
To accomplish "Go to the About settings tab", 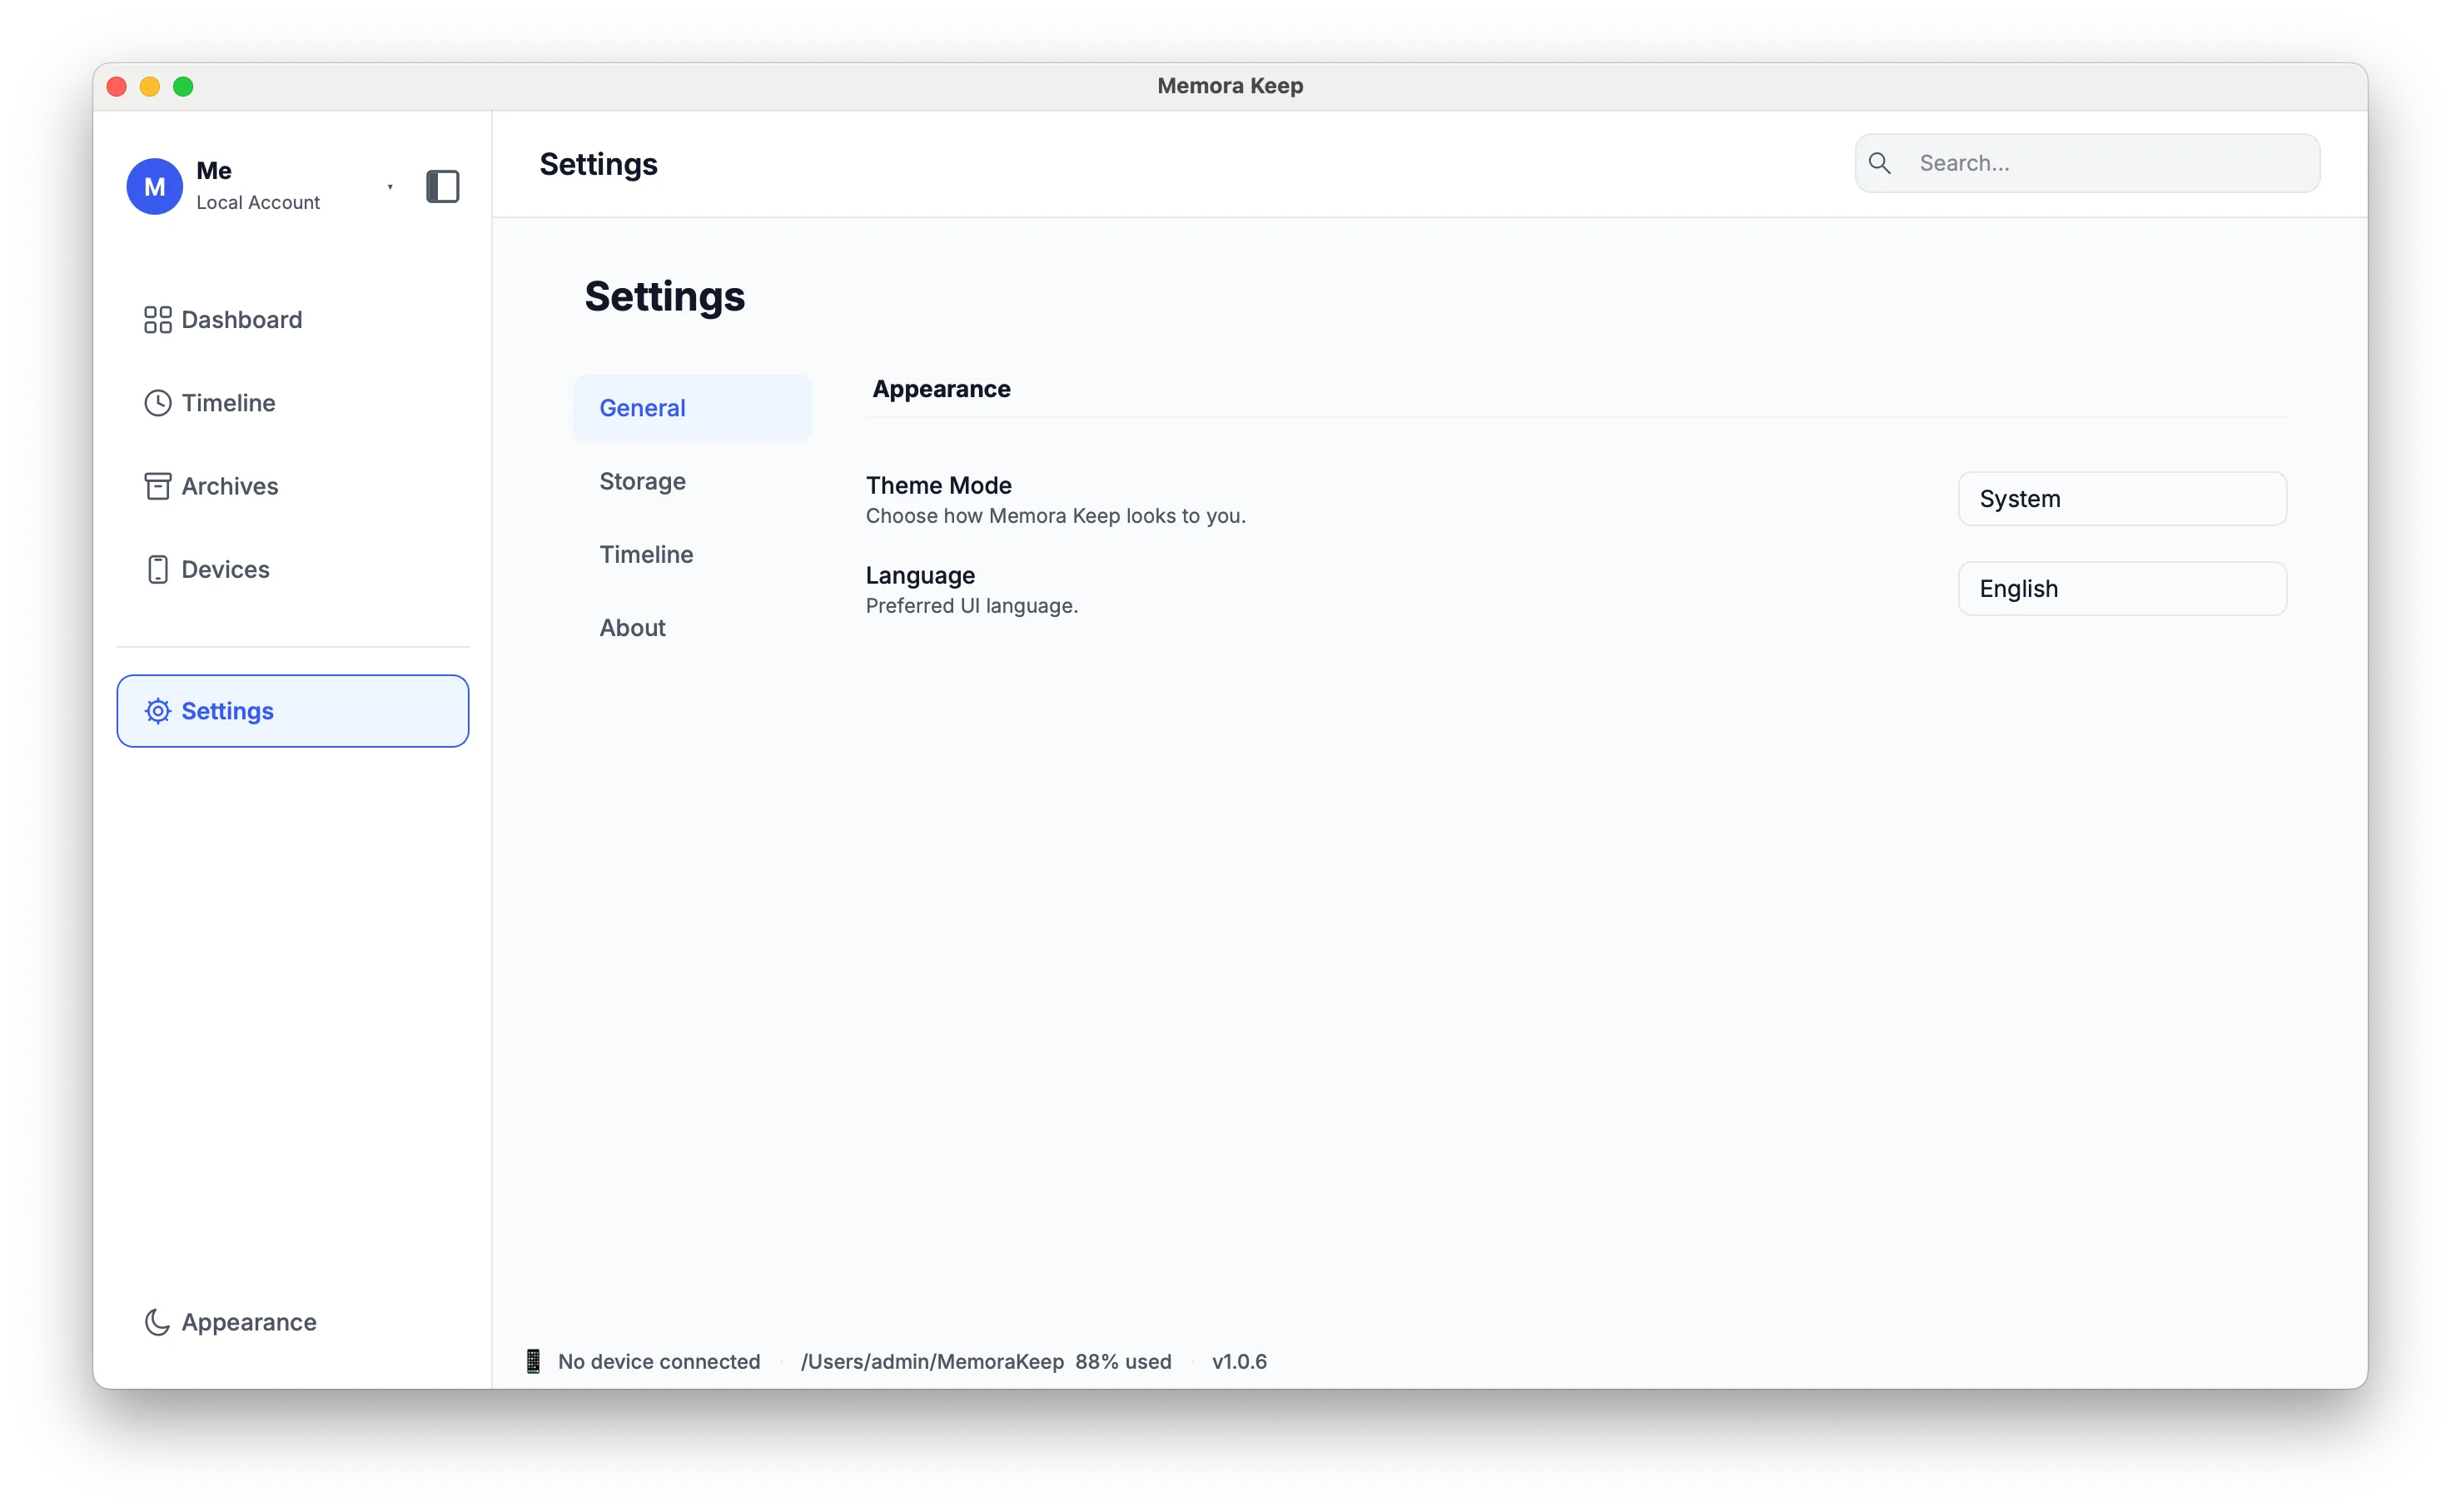I will click(692, 627).
